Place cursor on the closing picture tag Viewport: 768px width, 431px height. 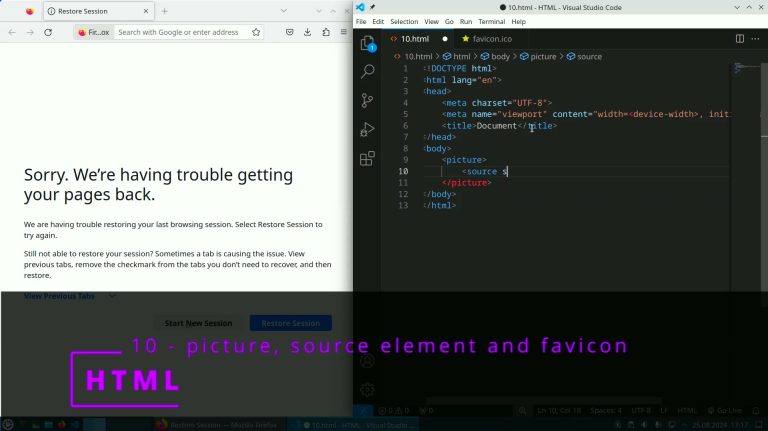click(x=466, y=183)
